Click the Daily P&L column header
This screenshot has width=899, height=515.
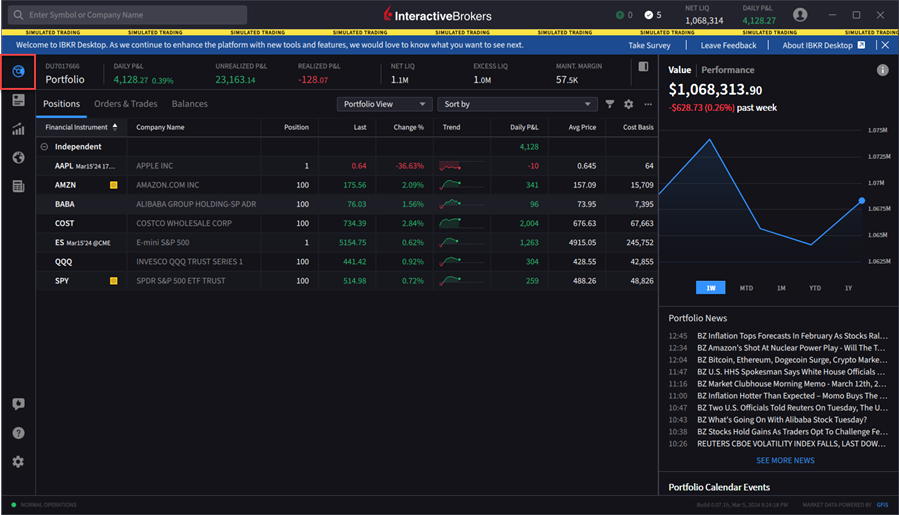[x=524, y=127]
